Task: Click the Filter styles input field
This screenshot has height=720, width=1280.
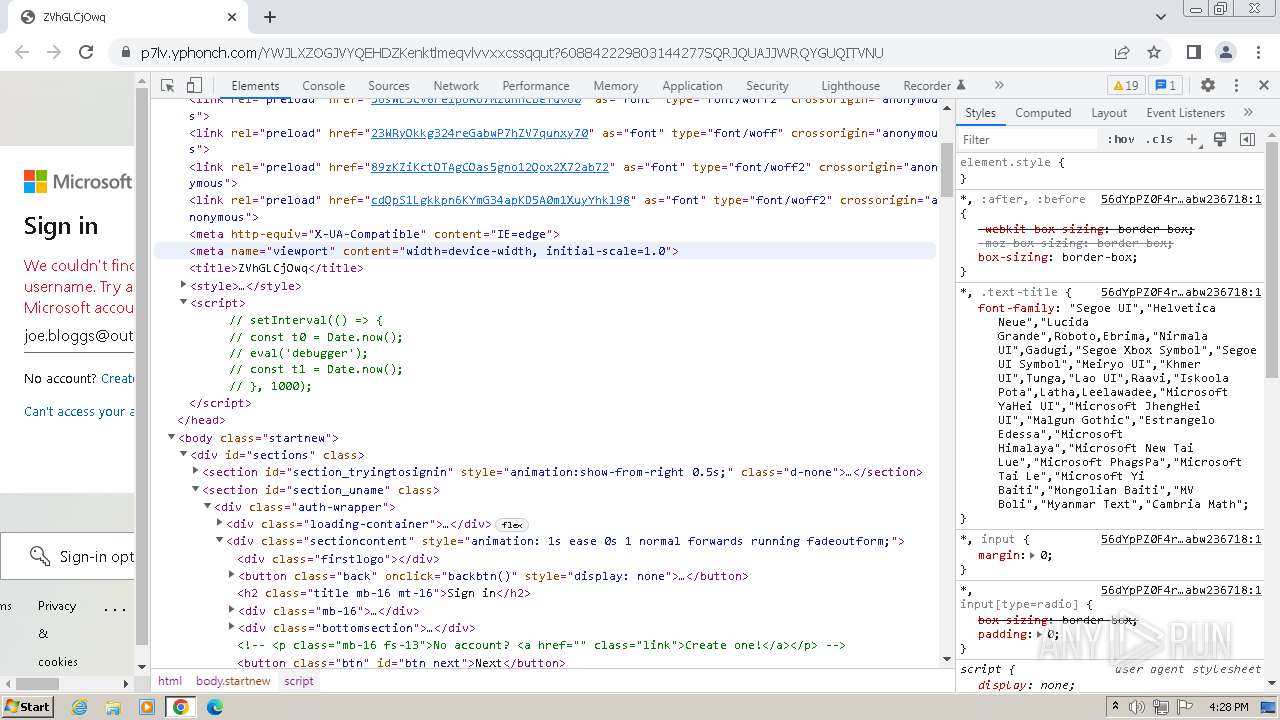Action: (1028, 140)
